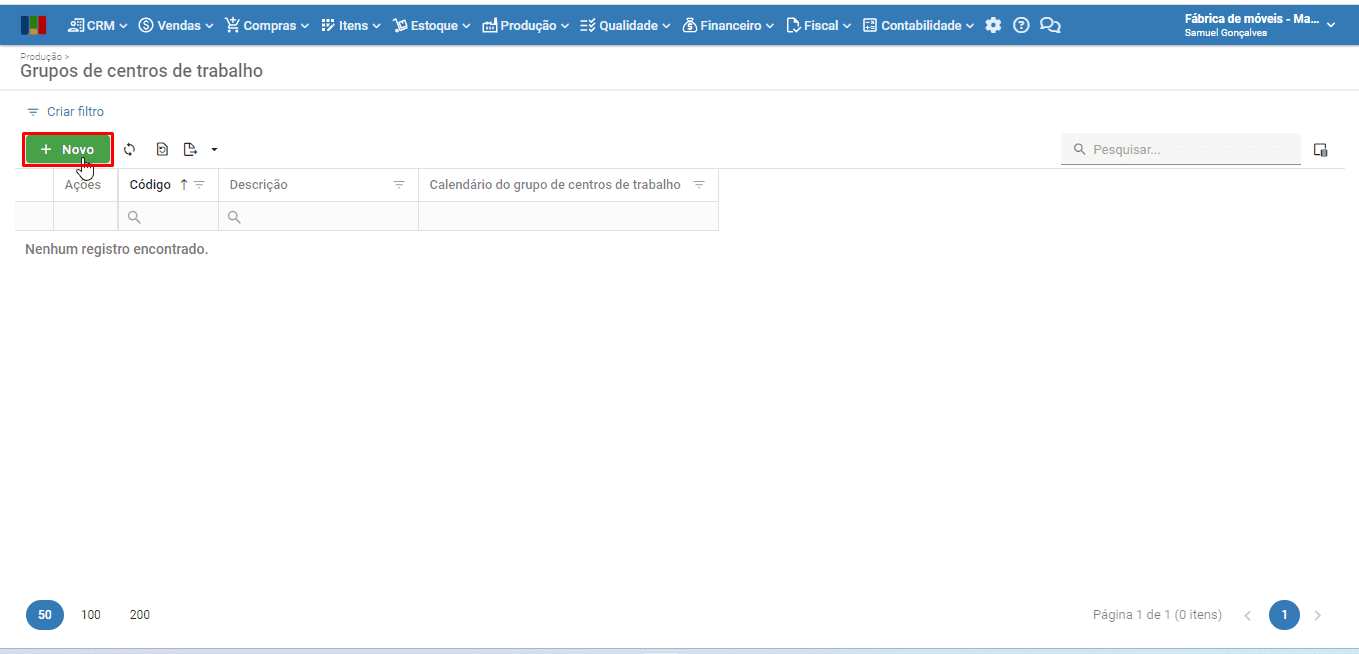Open the Compras menu
Viewport: 1359px width, 654px height.
[x=267, y=25]
